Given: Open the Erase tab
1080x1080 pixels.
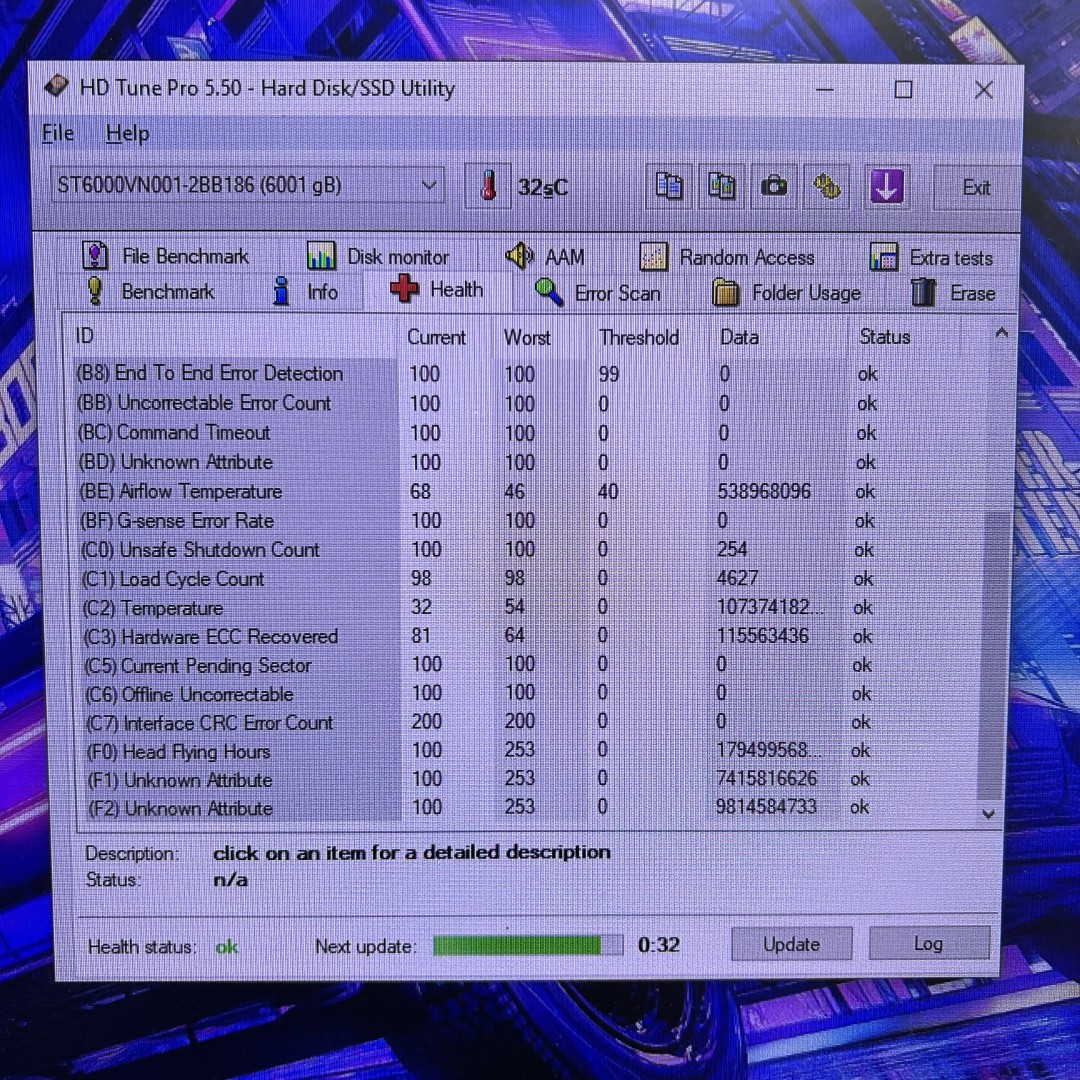Looking at the screenshot, I should coord(953,293).
